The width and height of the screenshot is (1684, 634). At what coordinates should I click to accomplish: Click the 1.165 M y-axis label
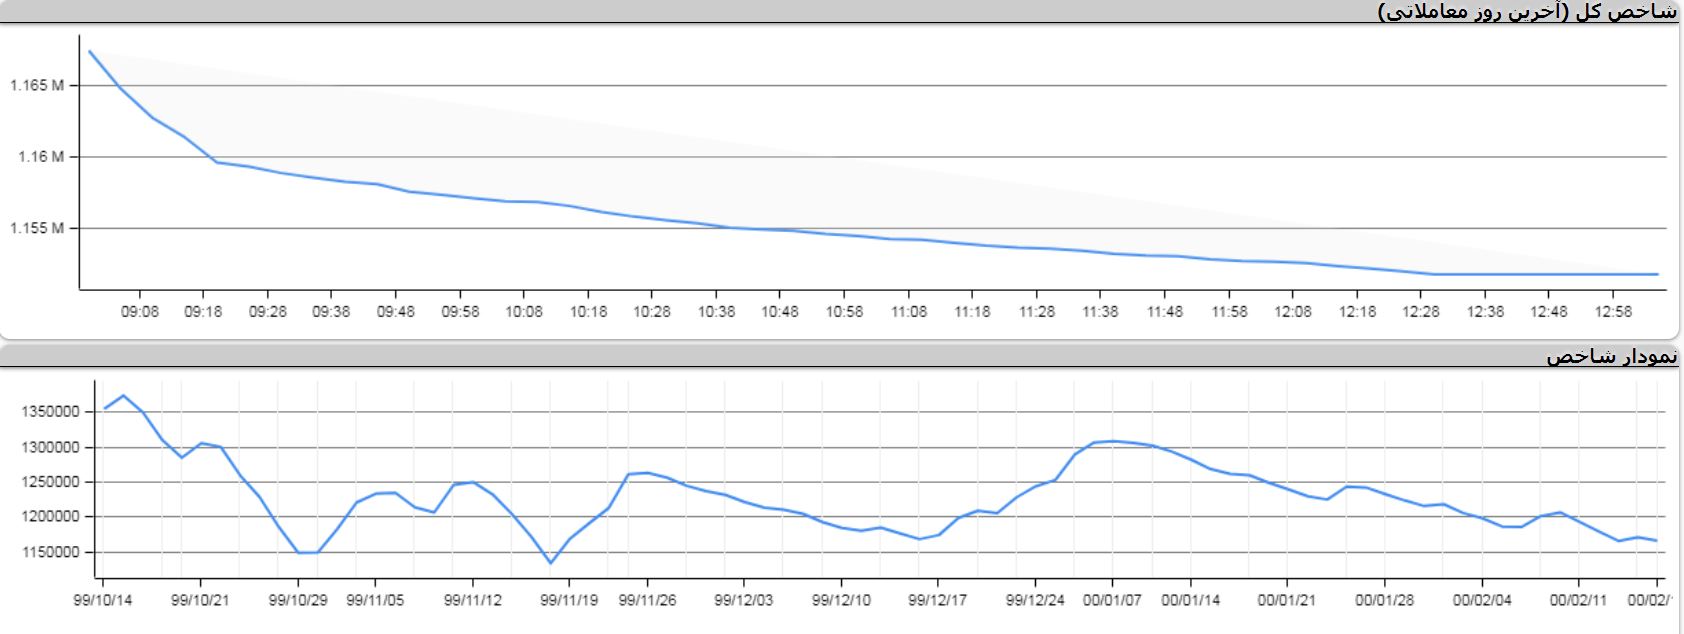click(x=37, y=86)
